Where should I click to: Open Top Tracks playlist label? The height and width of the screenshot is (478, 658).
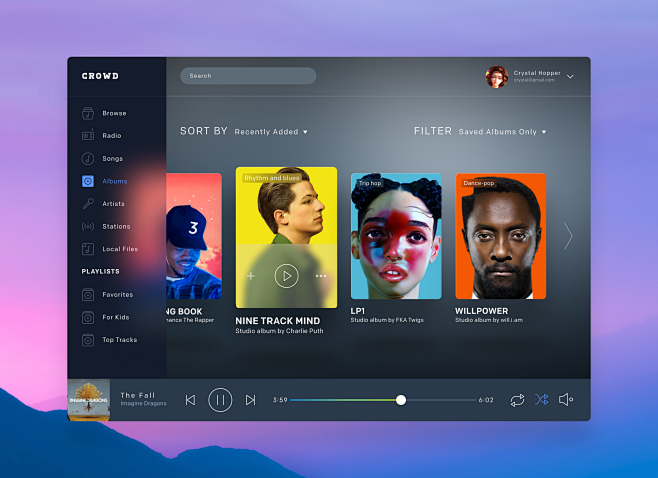120,340
